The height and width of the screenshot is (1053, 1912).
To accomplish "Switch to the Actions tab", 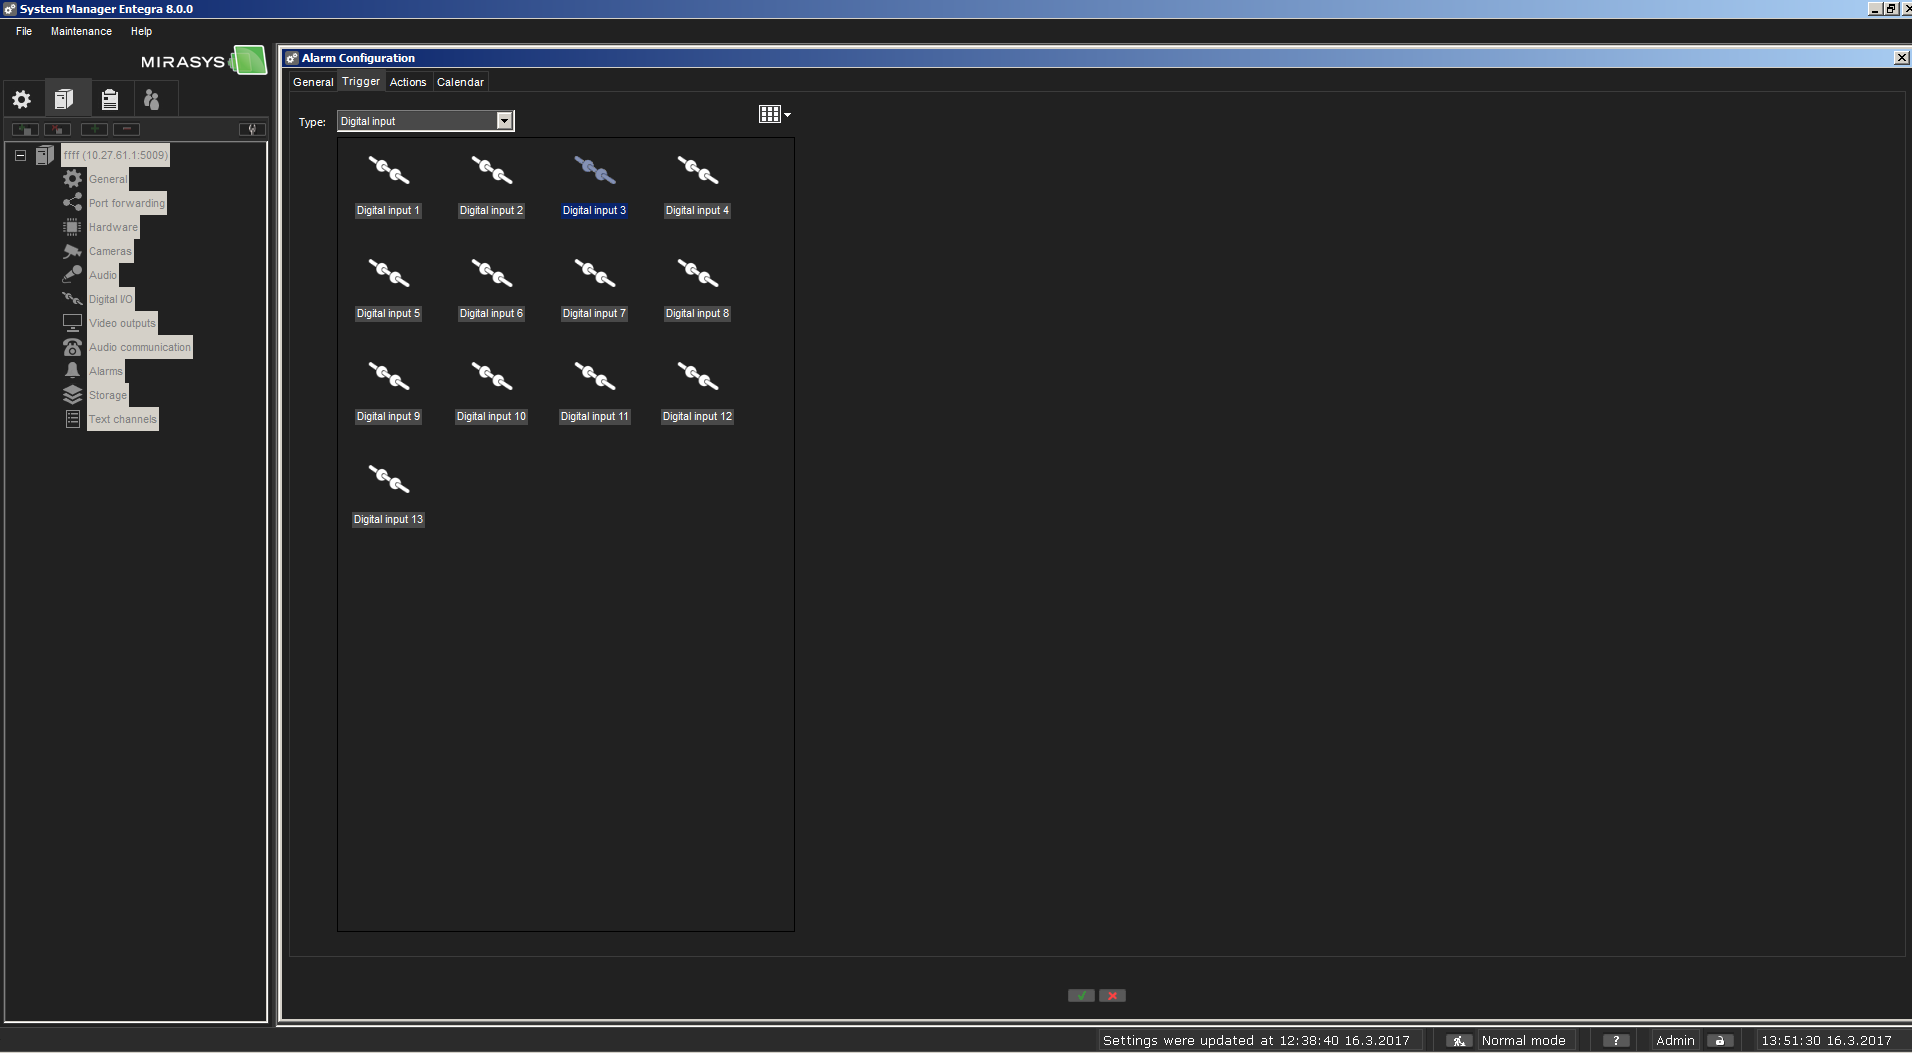I will point(408,82).
